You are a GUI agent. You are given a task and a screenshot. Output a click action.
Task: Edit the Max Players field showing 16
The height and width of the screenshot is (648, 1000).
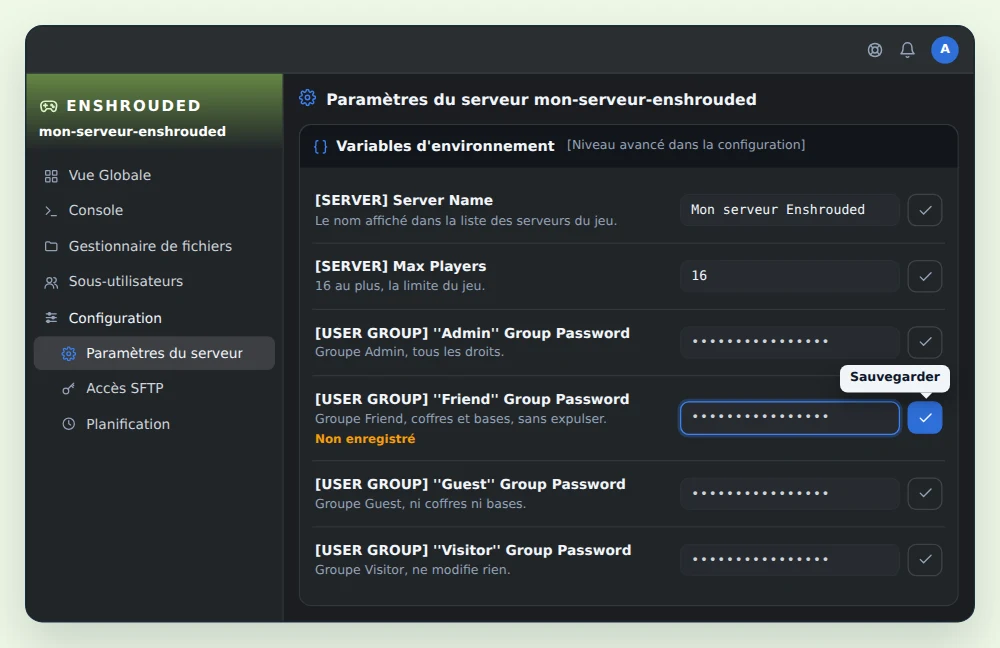point(790,276)
